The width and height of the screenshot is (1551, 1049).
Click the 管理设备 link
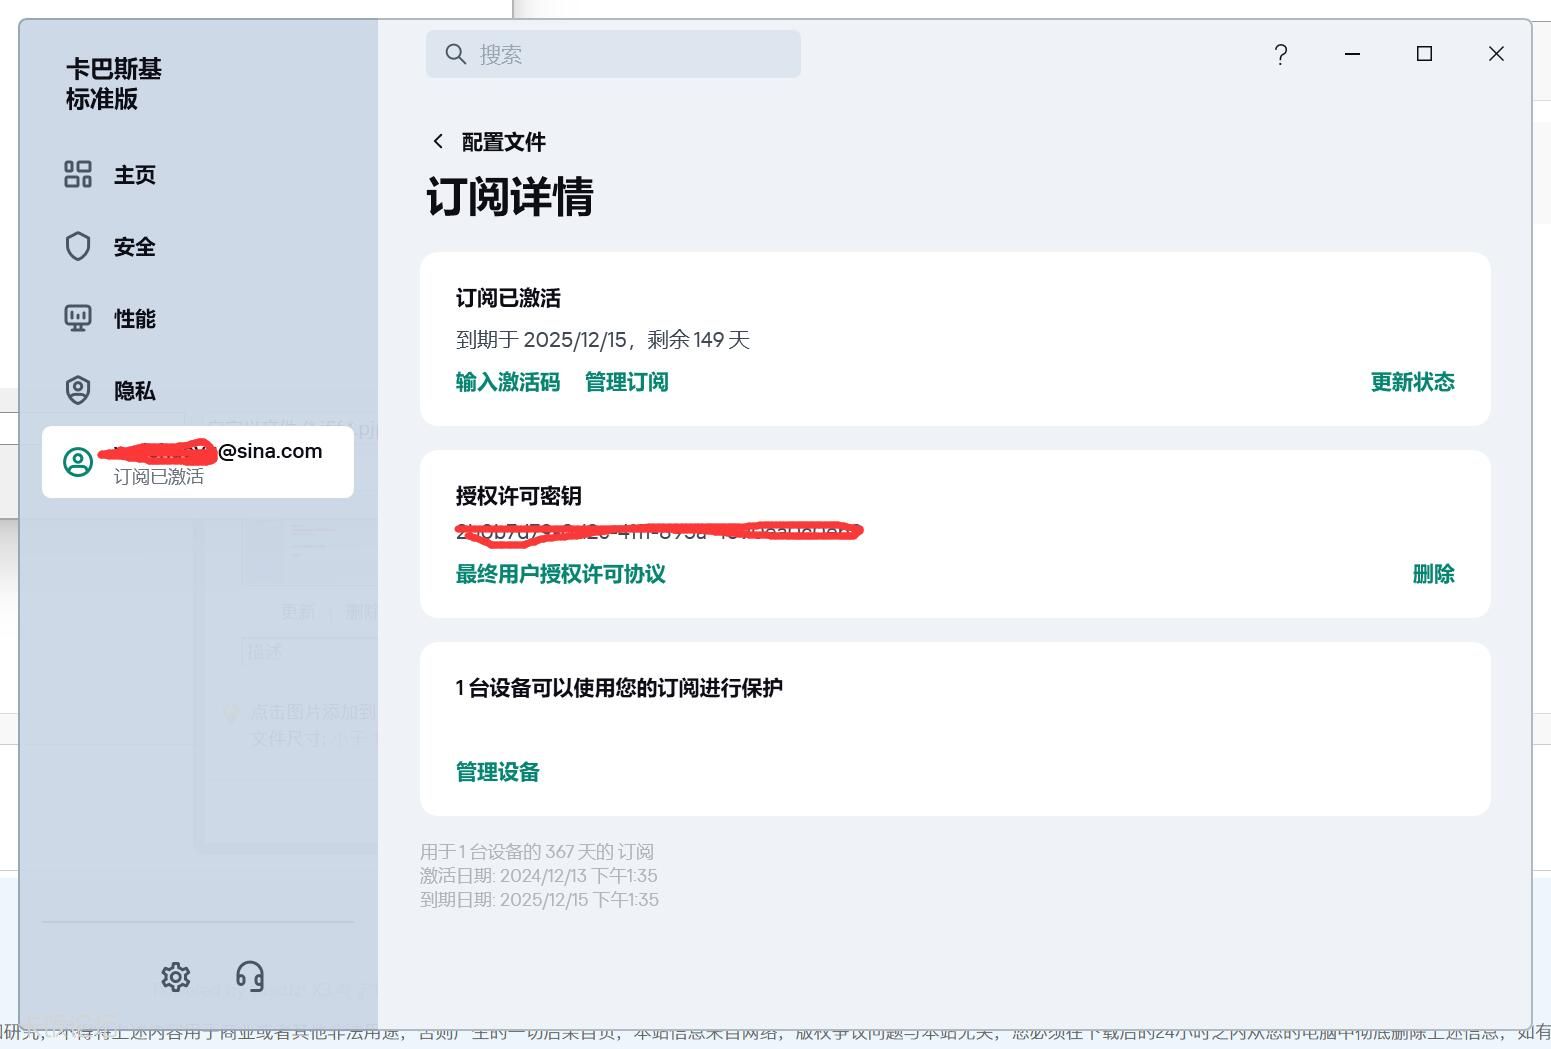tap(498, 772)
